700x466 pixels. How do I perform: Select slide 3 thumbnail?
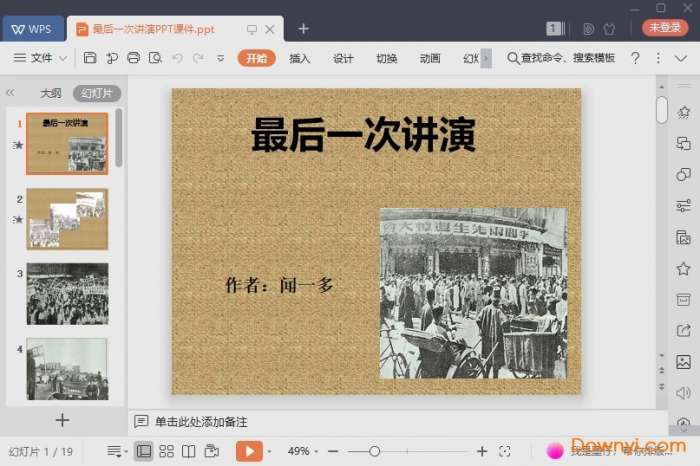pos(67,293)
